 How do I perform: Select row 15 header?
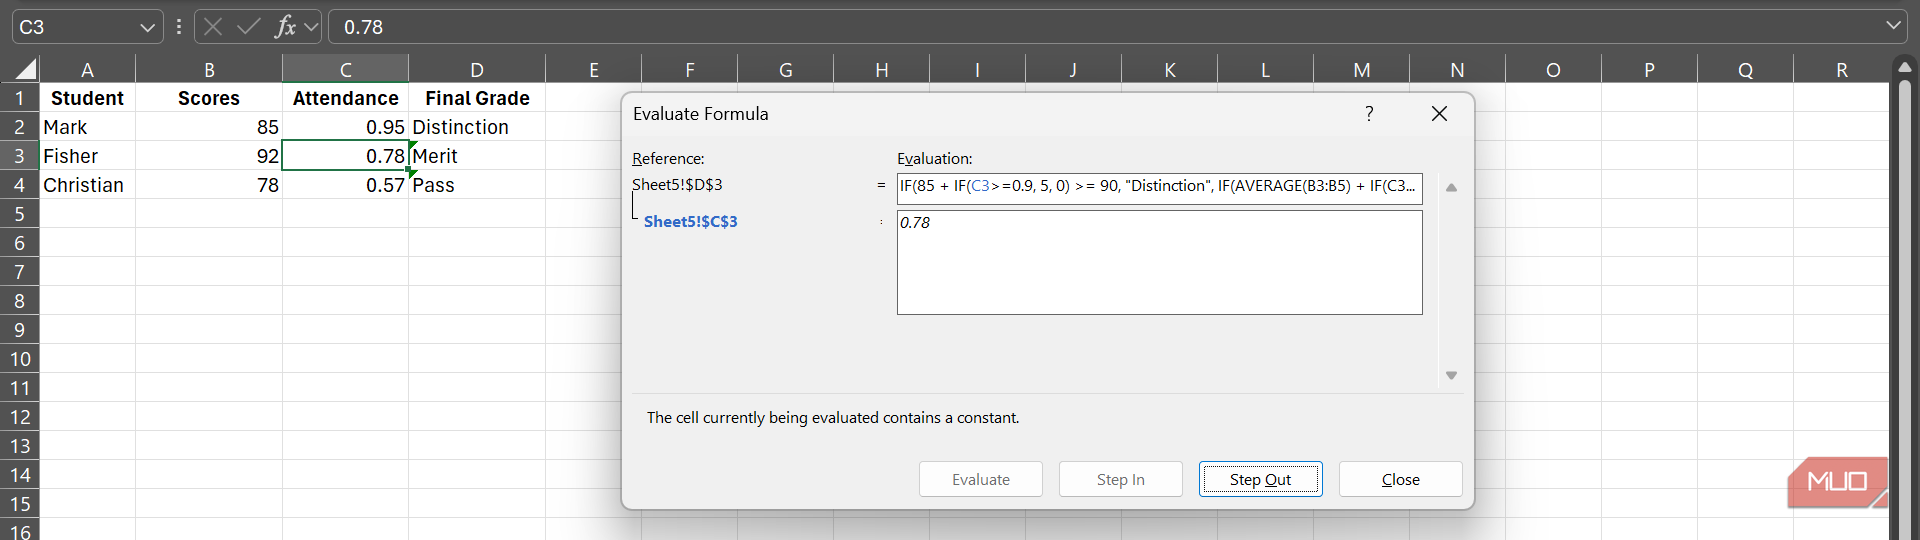[19, 504]
